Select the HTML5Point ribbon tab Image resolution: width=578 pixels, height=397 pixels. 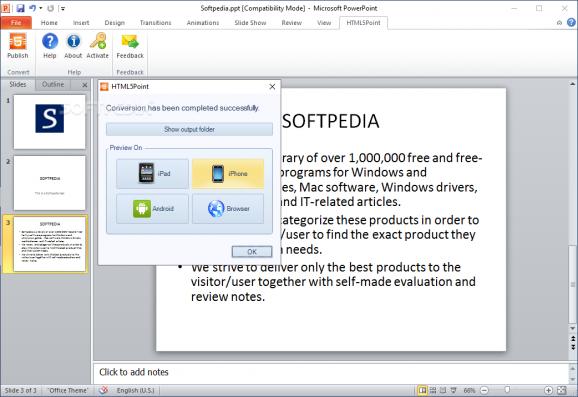[363, 23]
